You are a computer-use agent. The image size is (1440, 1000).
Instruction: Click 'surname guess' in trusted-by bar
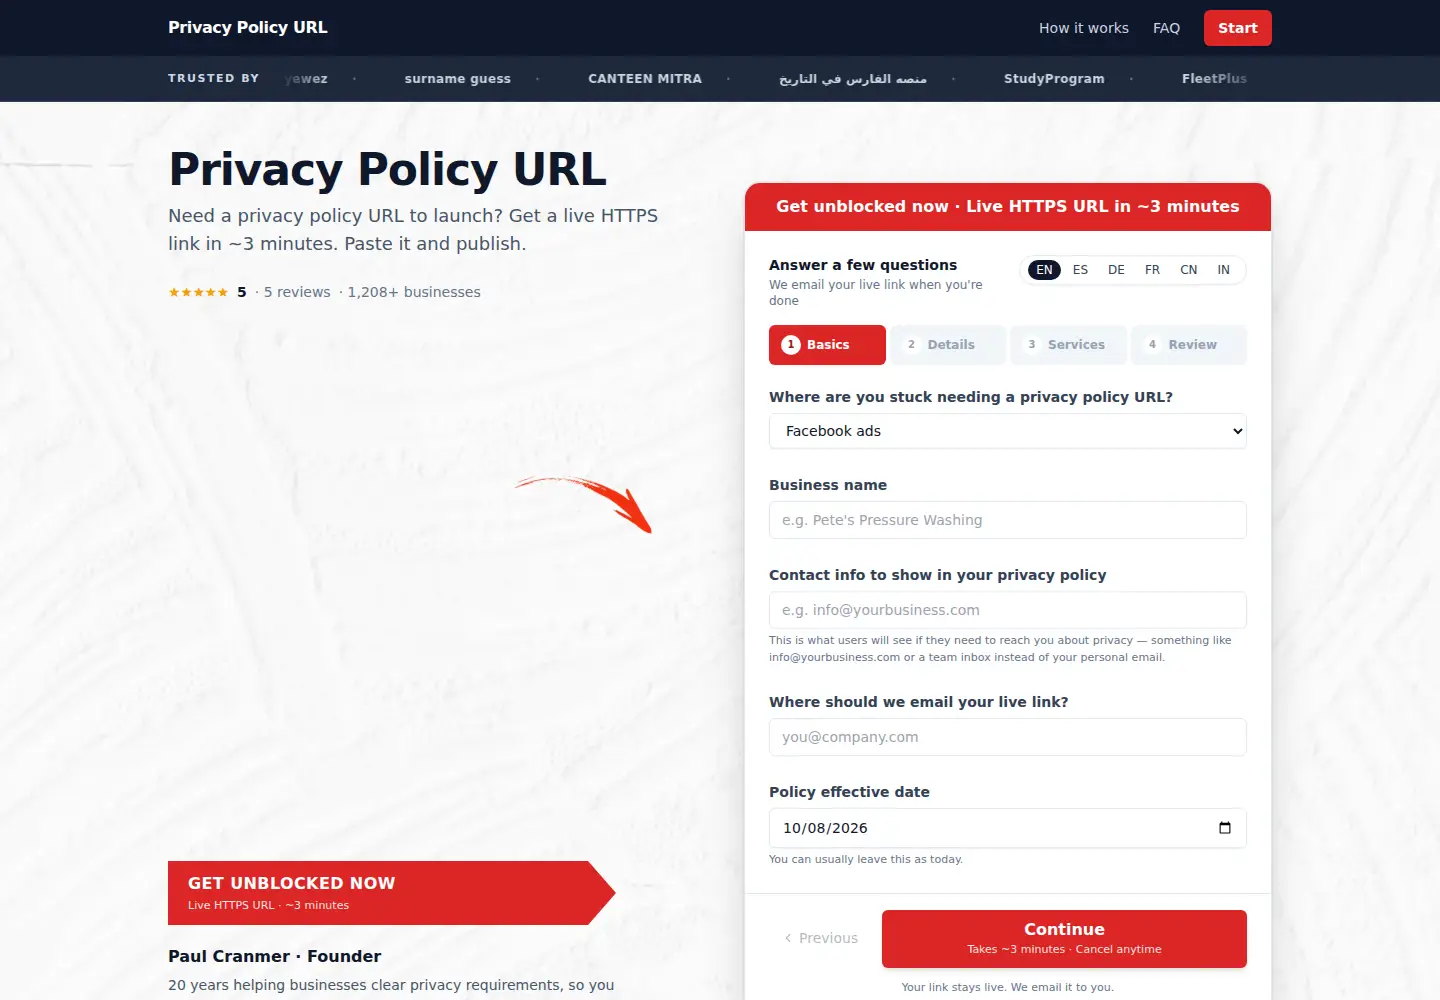pyautogui.click(x=458, y=79)
